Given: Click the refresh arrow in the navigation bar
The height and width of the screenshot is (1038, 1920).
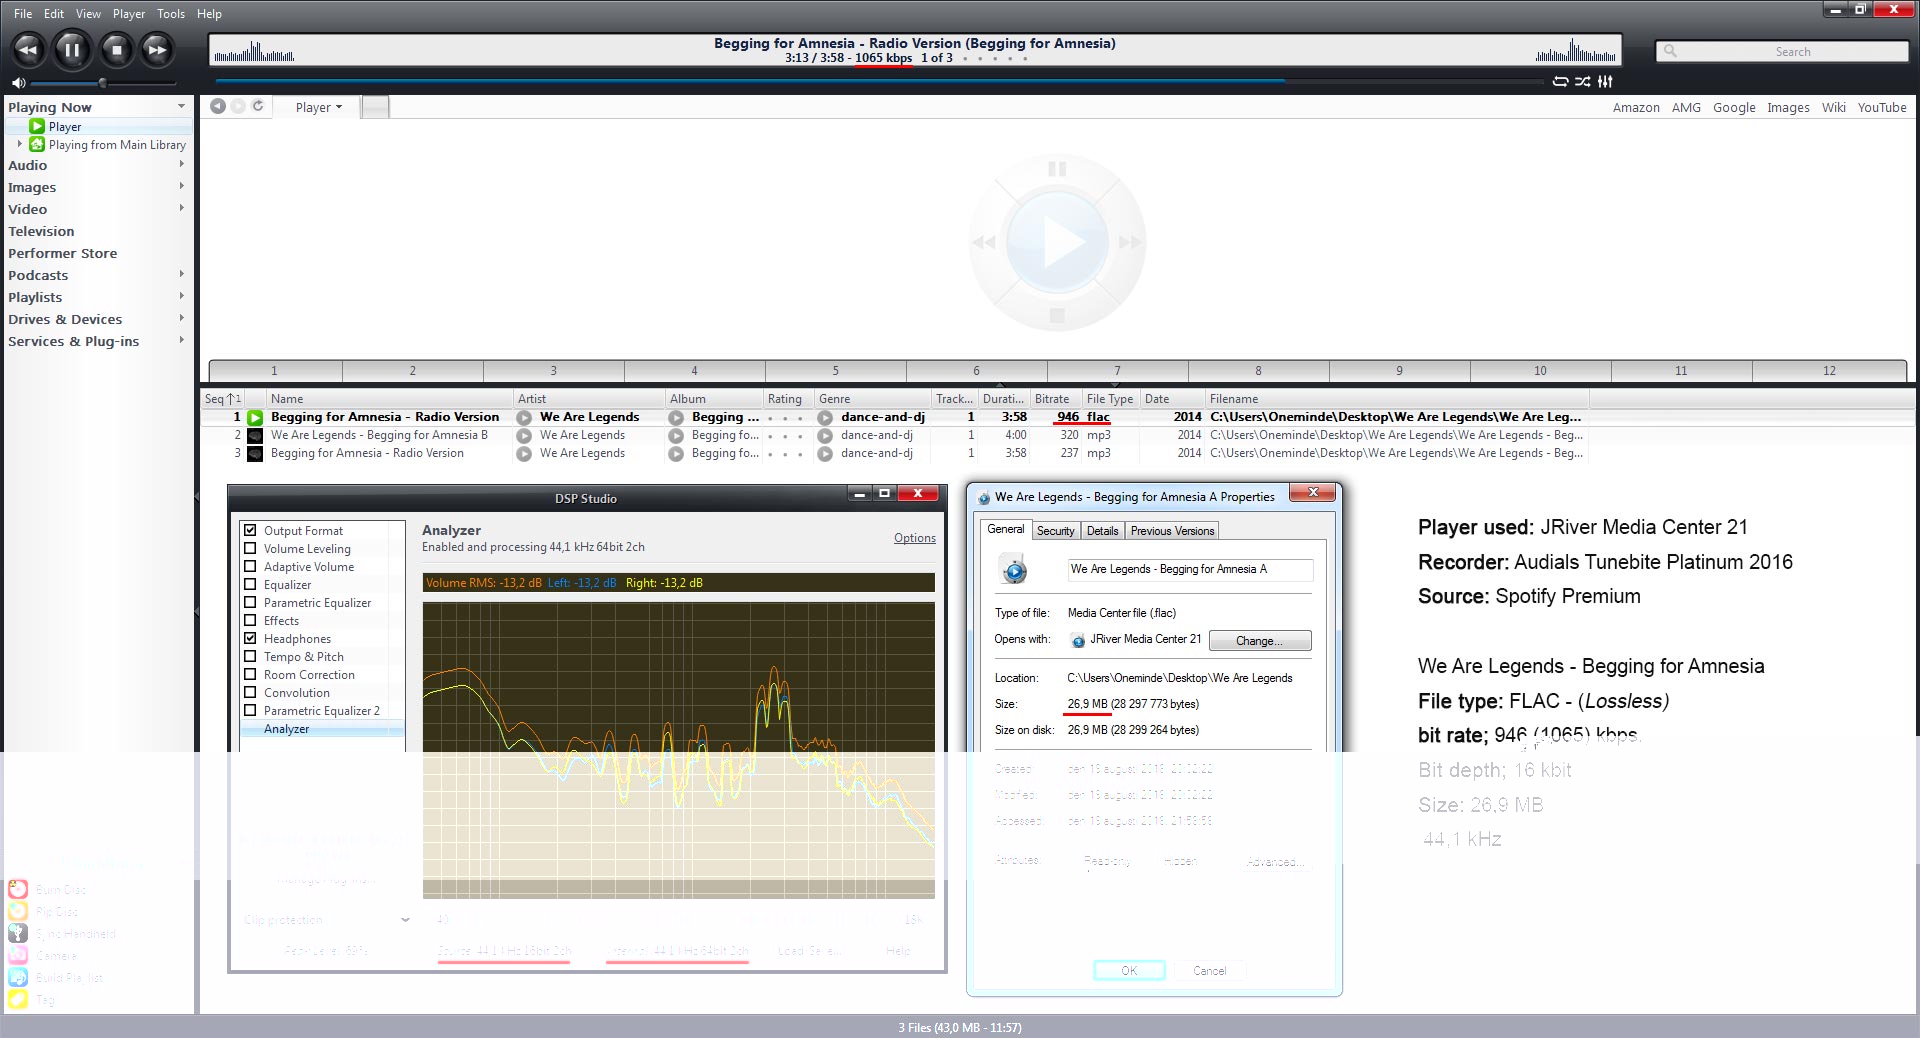Looking at the screenshot, I should coord(258,106).
